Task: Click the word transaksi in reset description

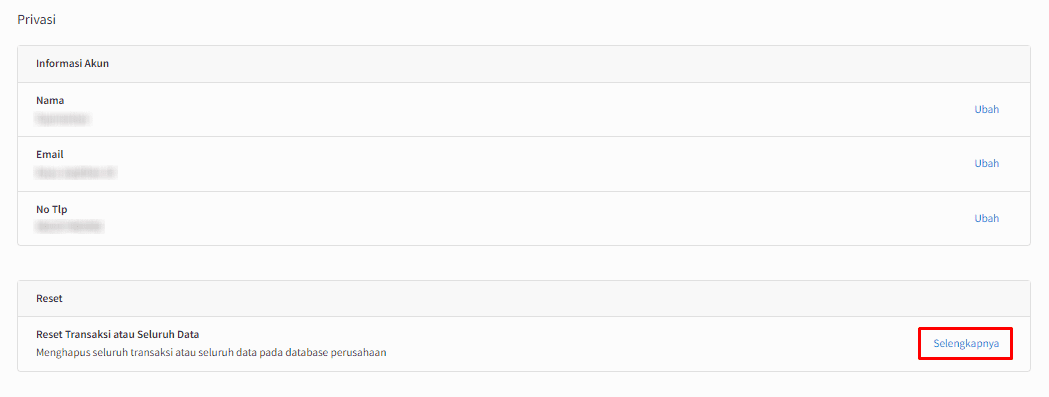Action: 146,351
